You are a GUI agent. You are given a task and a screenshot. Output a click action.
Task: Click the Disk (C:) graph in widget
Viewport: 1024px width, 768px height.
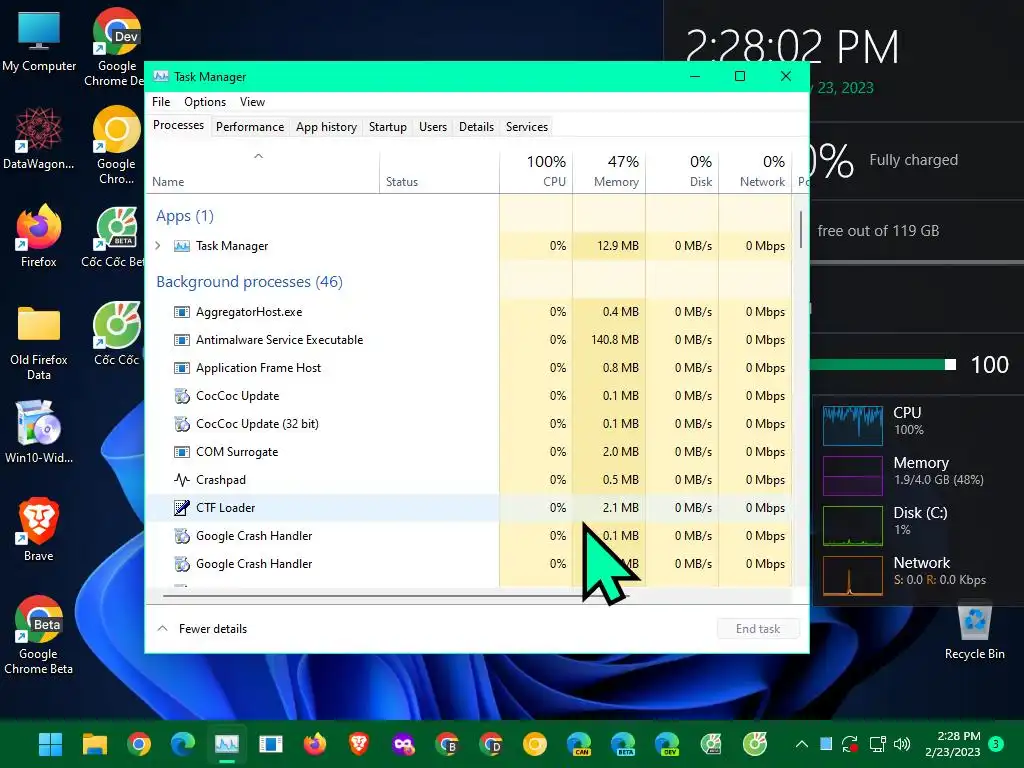(853, 526)
